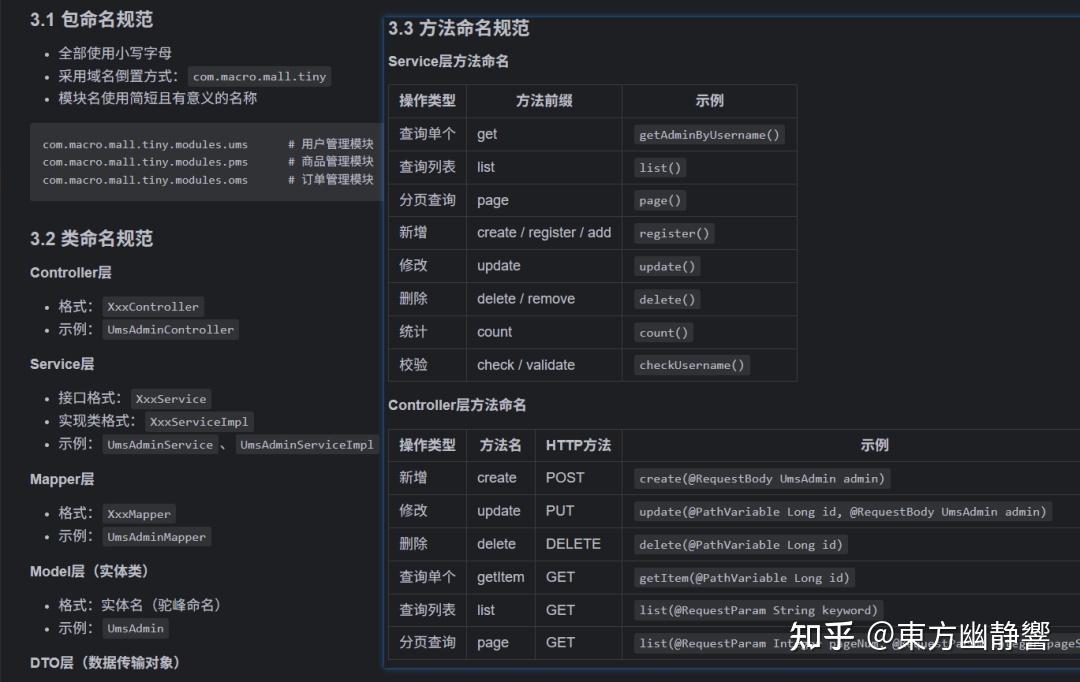This screenshot has width=1080, height=682.
Task: Click the code tag "UmsAdminMapper"
Action: [156, 536]
